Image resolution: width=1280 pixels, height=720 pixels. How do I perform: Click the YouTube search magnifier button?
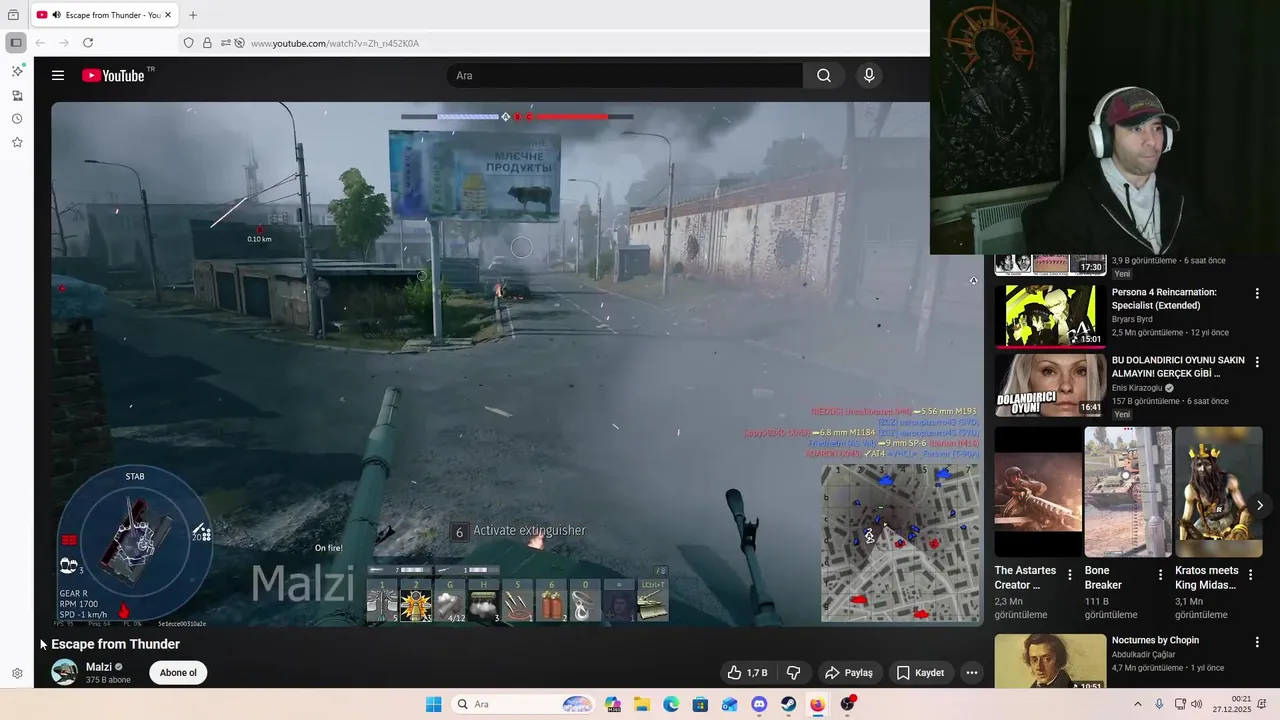(x=823, y=75)
